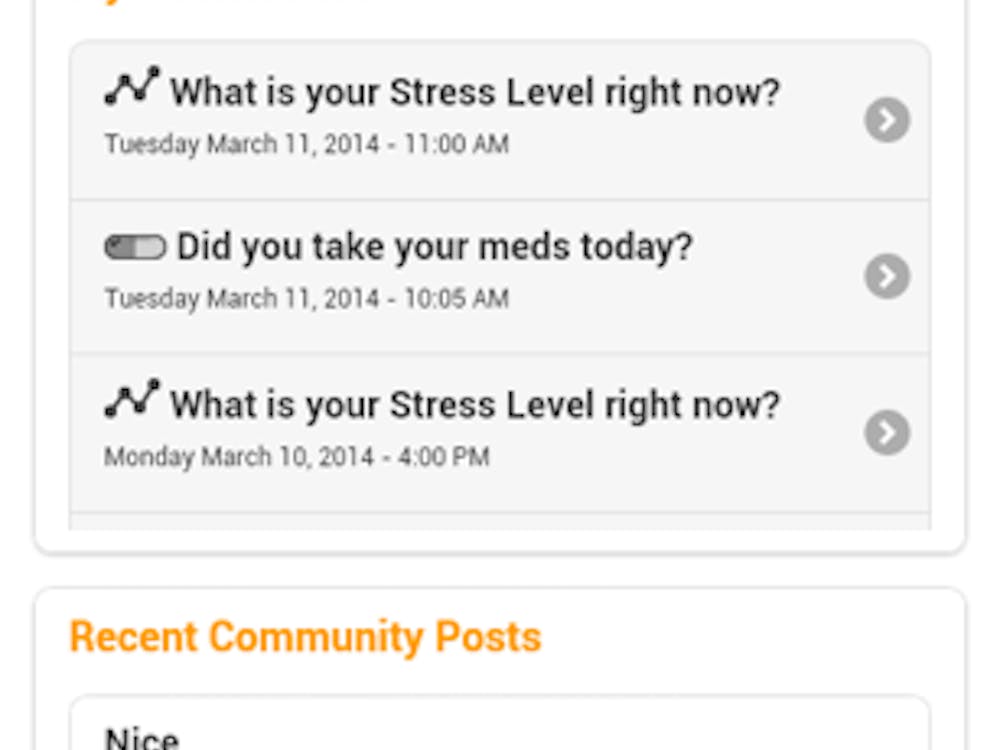Click the "Monday March 10, 2014 - 4:00 PM" timestamp

point(297,457)
